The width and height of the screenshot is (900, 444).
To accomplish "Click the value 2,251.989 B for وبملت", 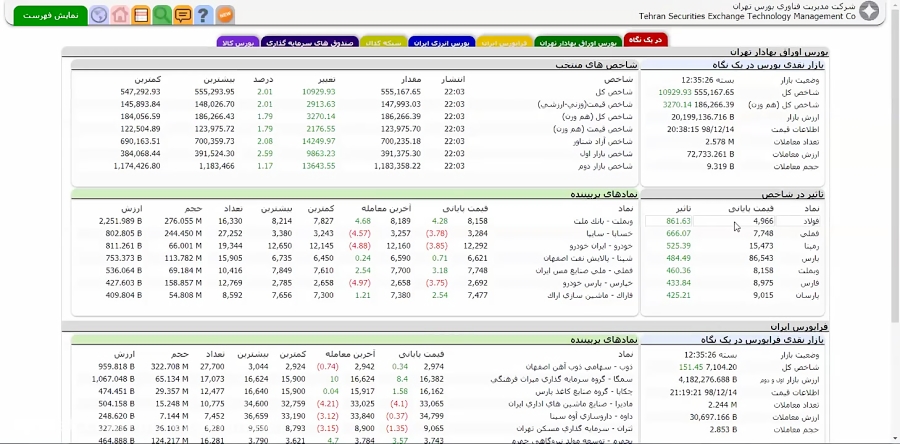I will click(121, 221).
